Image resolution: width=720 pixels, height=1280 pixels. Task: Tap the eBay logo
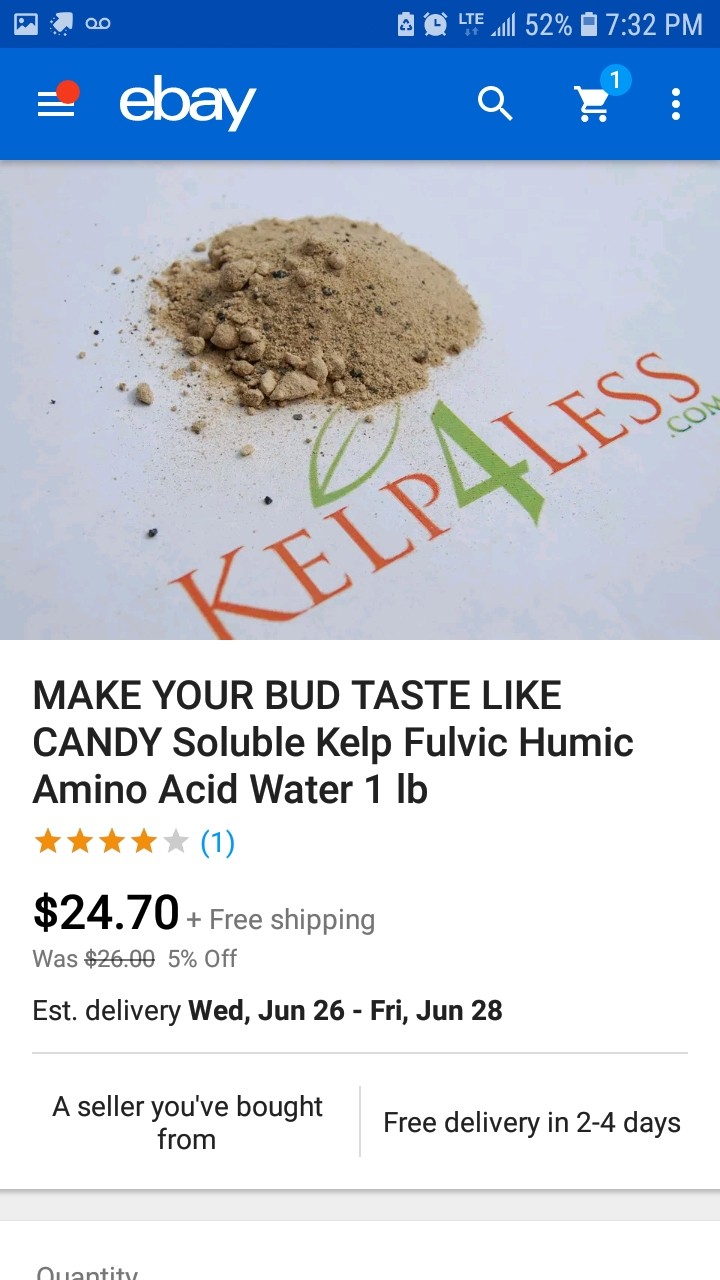click(187, 104)
